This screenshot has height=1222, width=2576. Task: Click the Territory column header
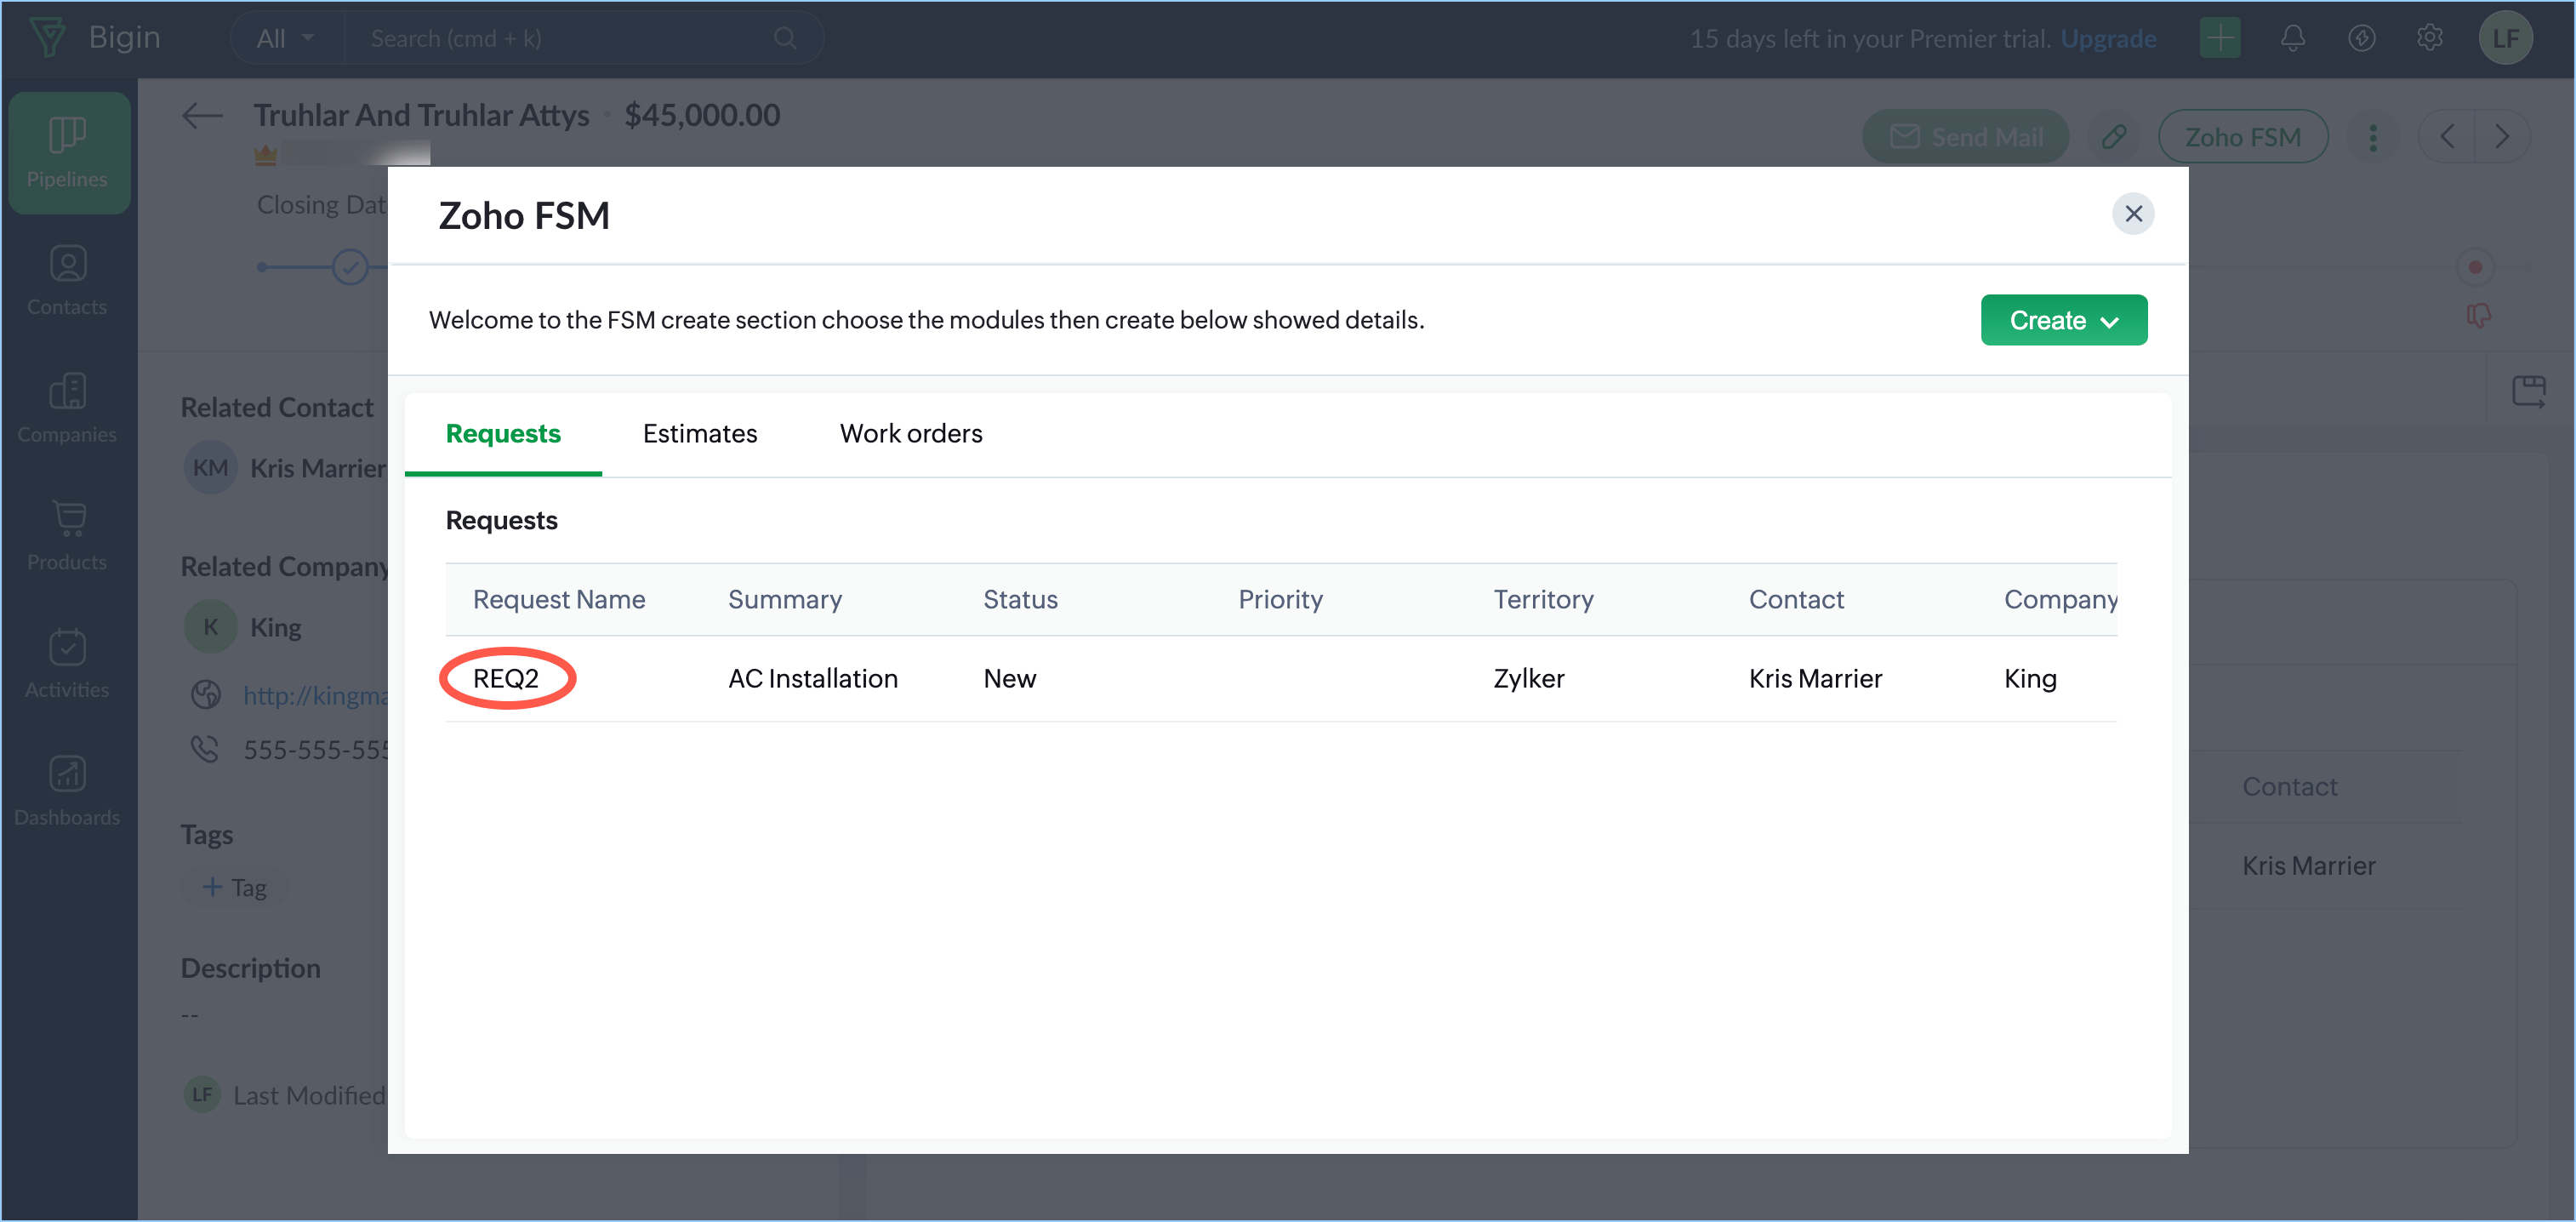[1543, 599]
